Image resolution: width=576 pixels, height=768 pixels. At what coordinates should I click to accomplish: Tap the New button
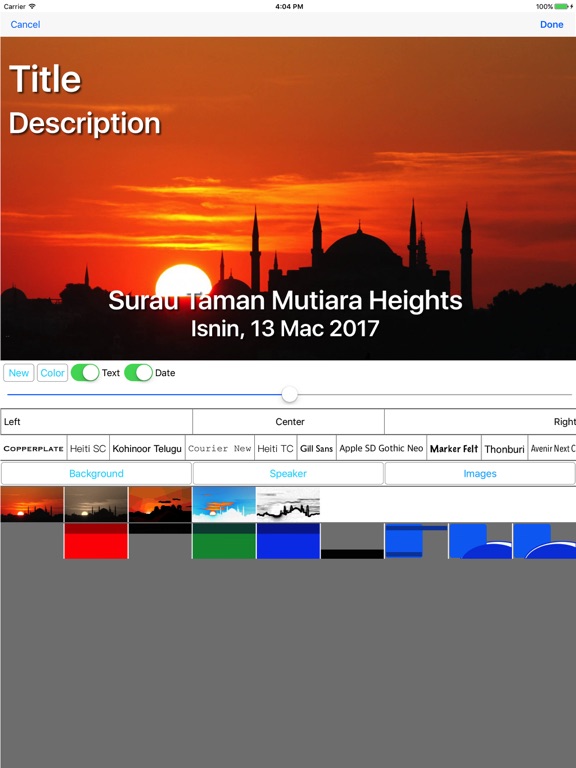point(19,373)
